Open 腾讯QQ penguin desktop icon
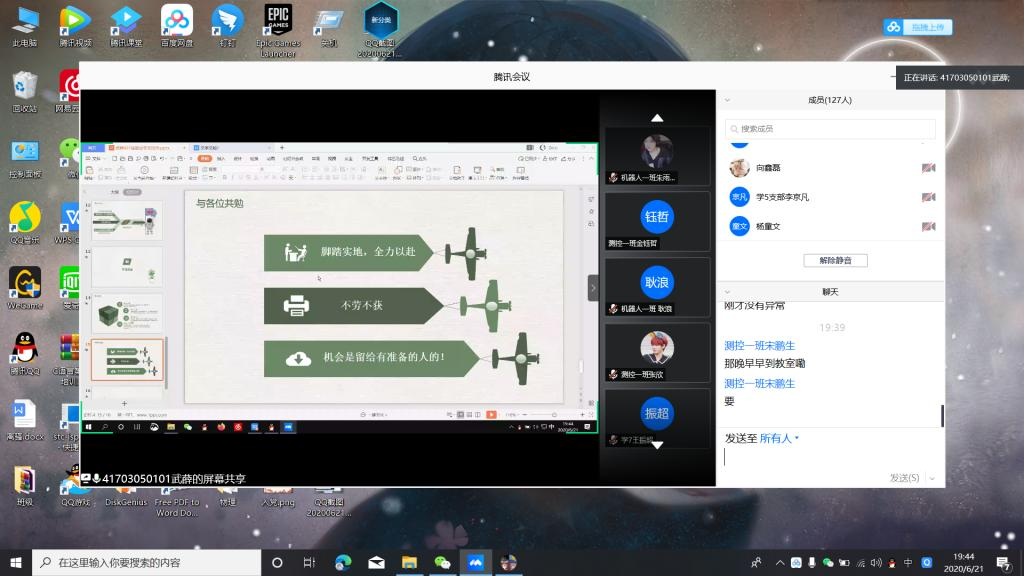Screen dimensions: 1024x576 [25, 352]
